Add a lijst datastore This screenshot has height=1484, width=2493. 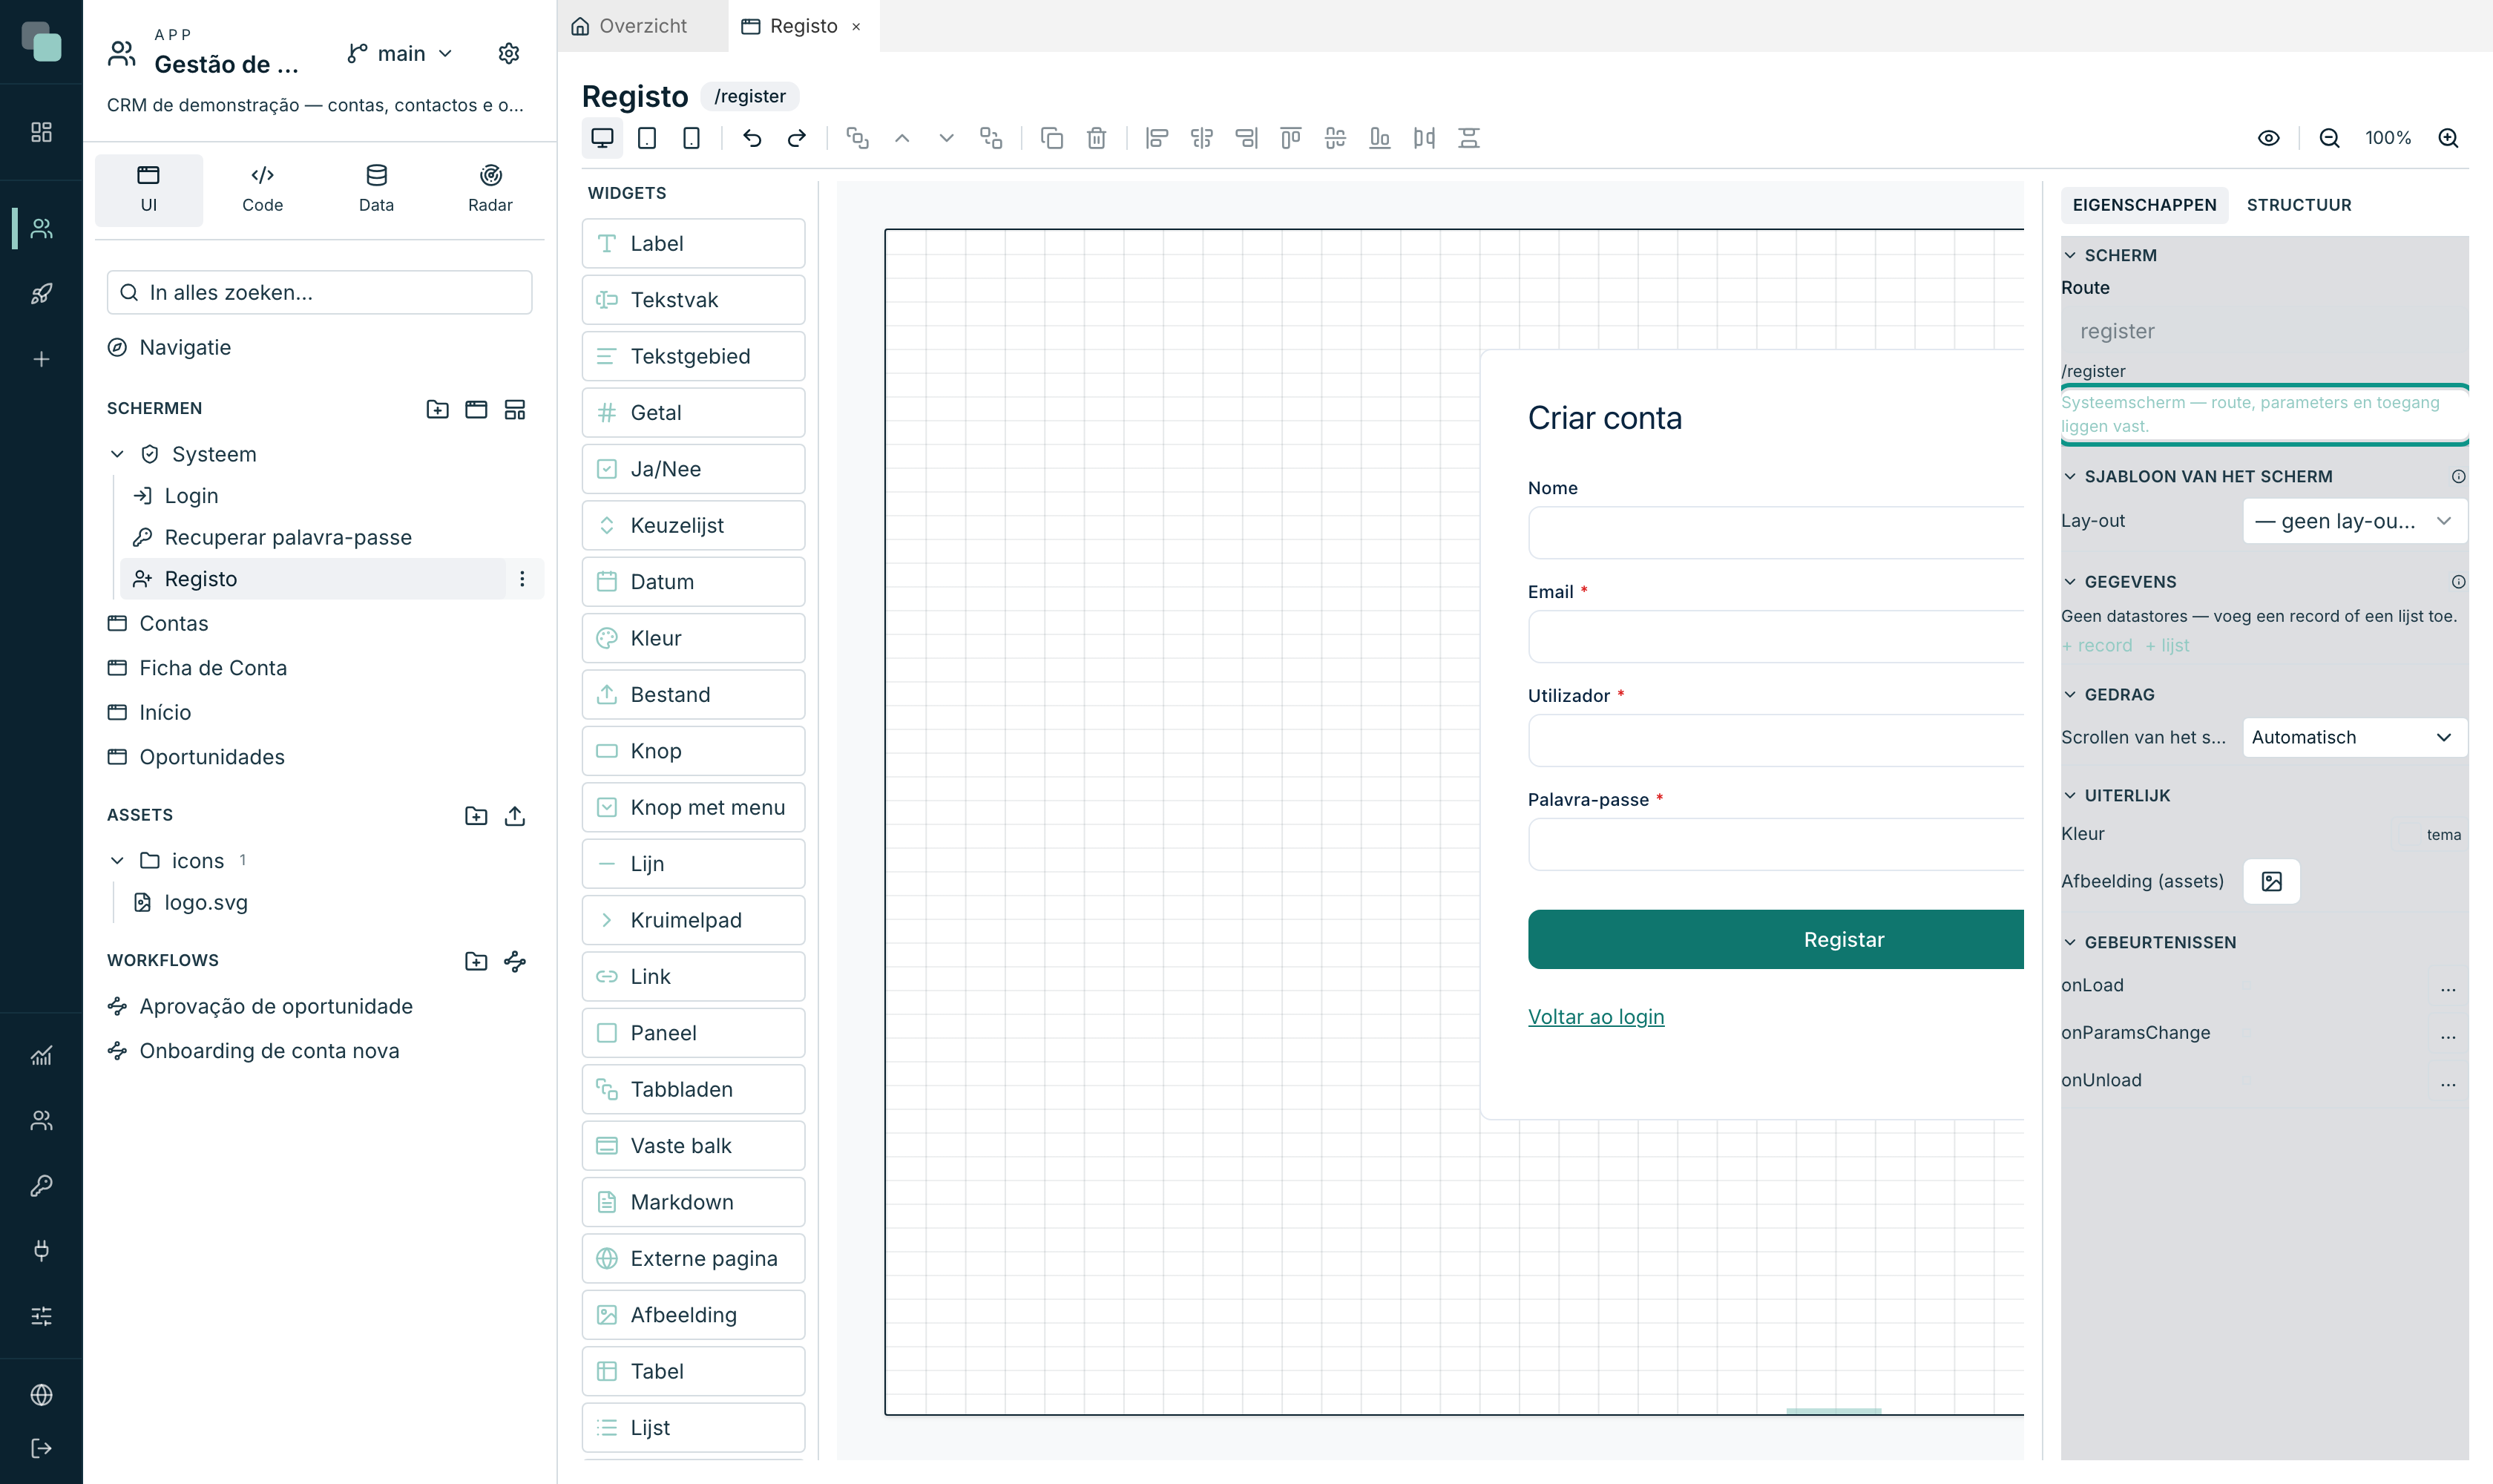pos(2167,646)
